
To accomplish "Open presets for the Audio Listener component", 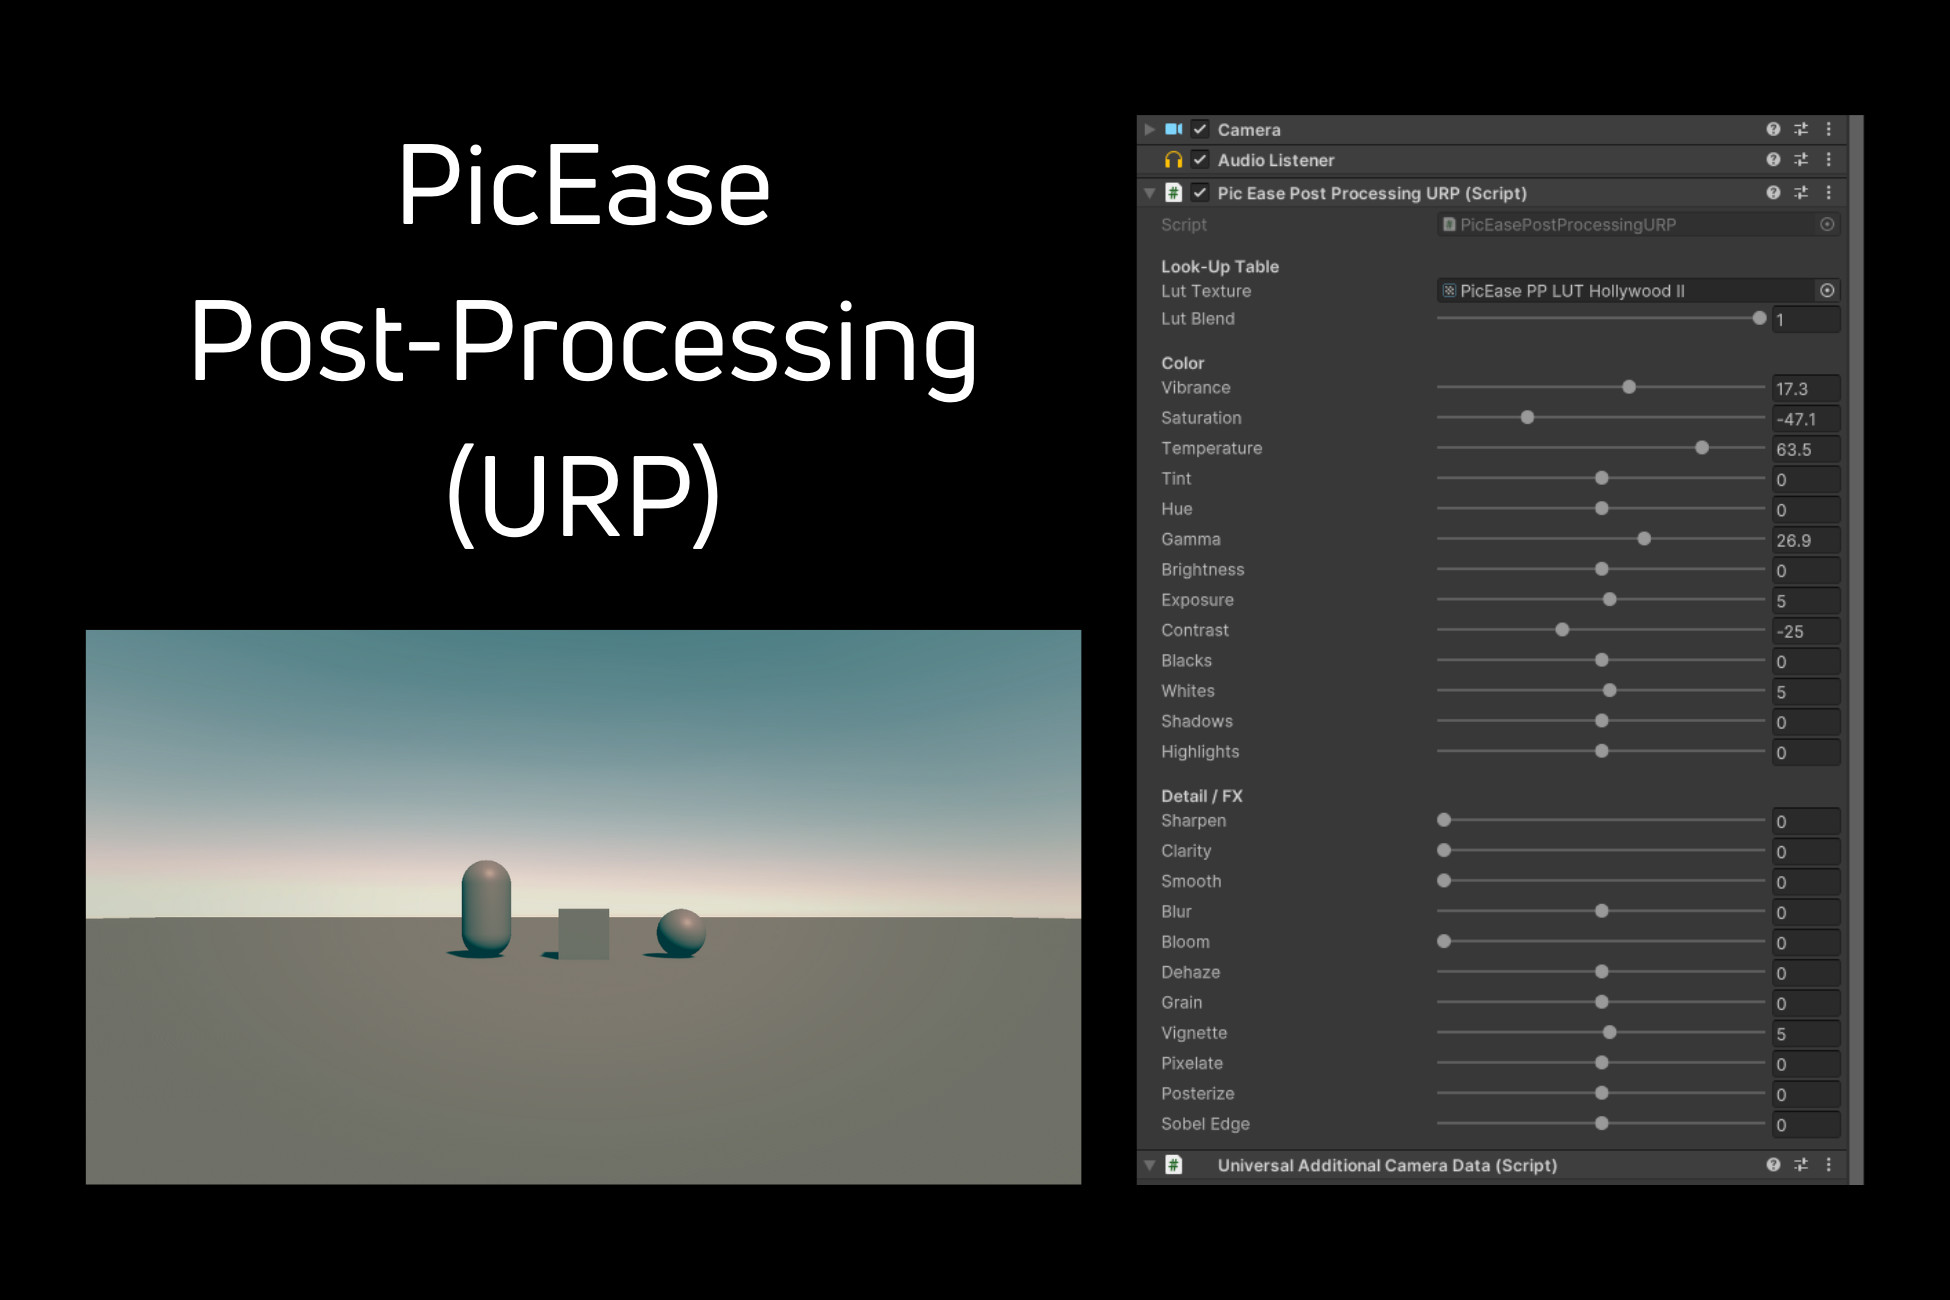I will 1801,160.
